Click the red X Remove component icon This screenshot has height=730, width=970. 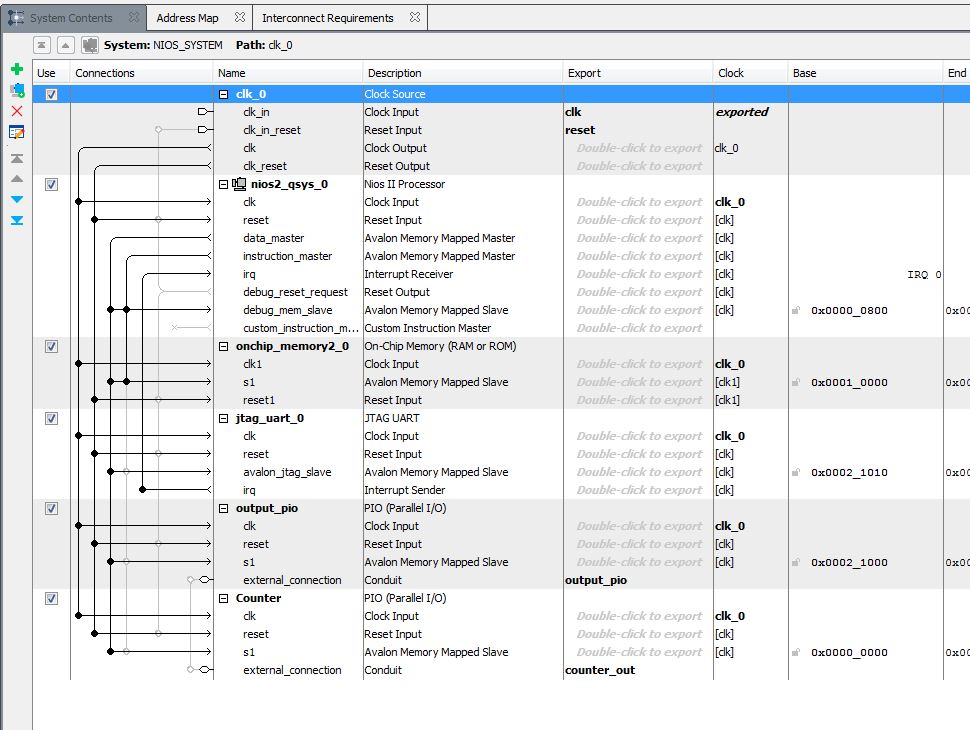[x=16, y=111]
